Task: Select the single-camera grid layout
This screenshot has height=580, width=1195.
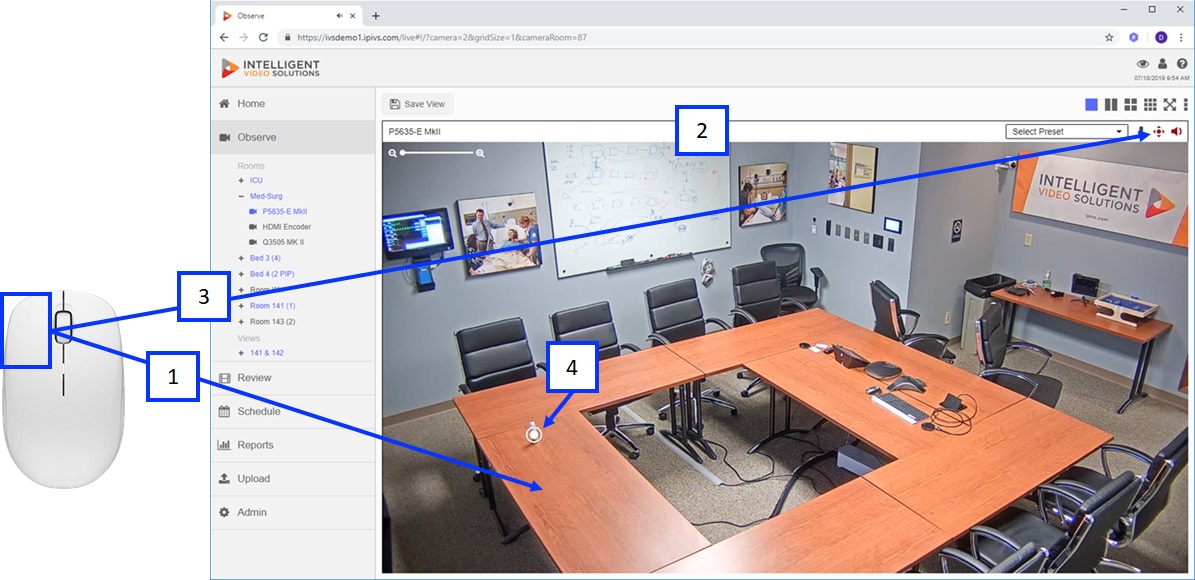Action: point(1091,104)
